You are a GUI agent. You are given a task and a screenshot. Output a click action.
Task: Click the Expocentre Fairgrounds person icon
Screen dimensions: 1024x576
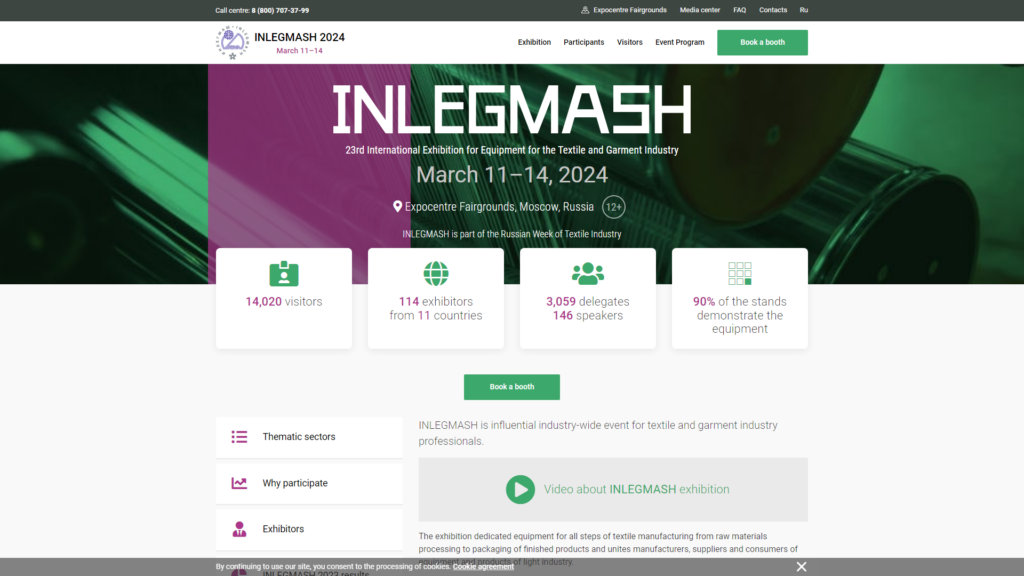585,10
